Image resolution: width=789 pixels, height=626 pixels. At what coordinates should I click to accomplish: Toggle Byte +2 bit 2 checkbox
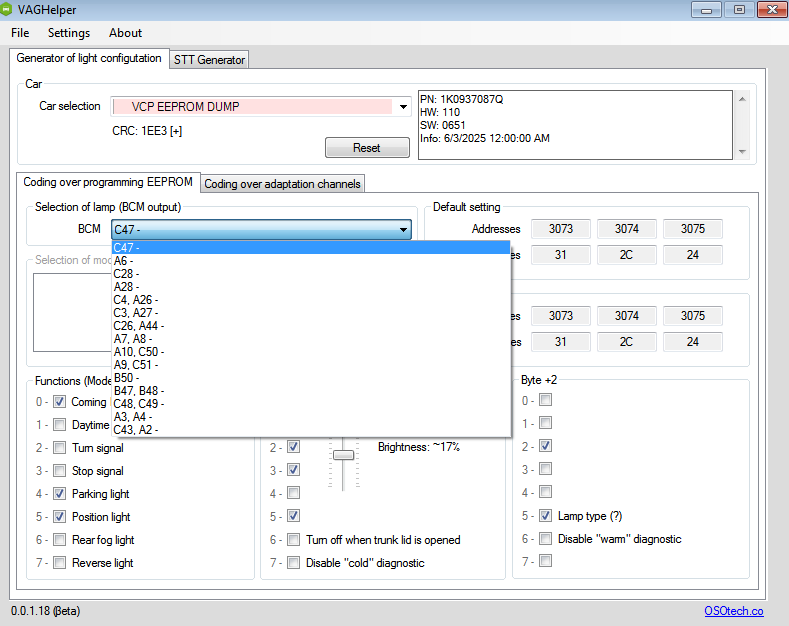click(x=545, y=446)
